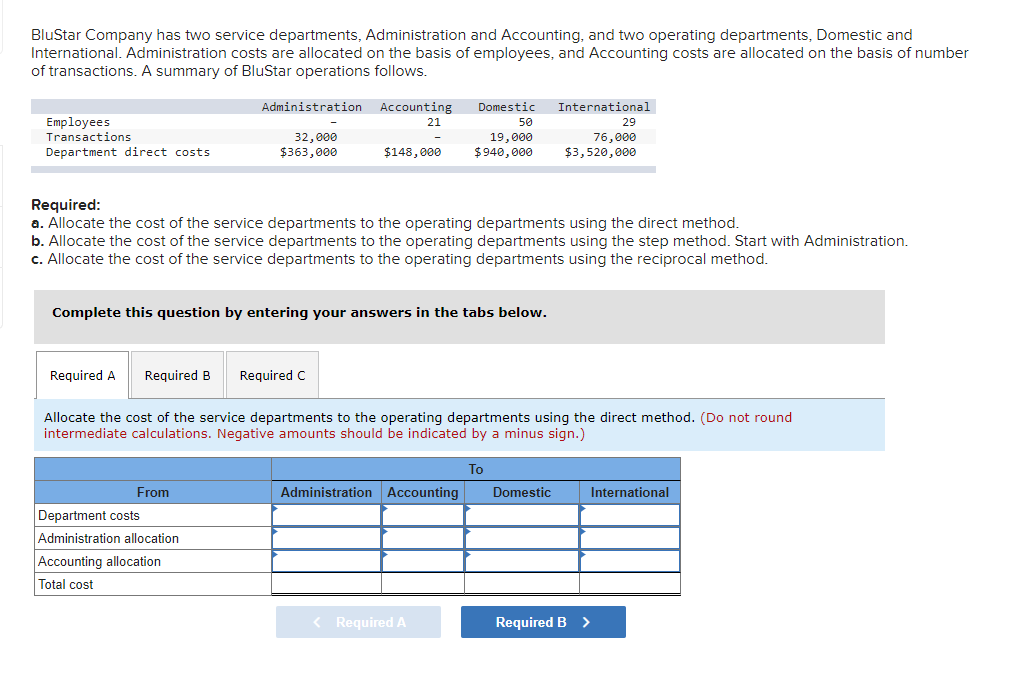The height and width of the screenshot is (696, 1009).
Task: Click the 'Transactions' row label
Action: point(88,137)
